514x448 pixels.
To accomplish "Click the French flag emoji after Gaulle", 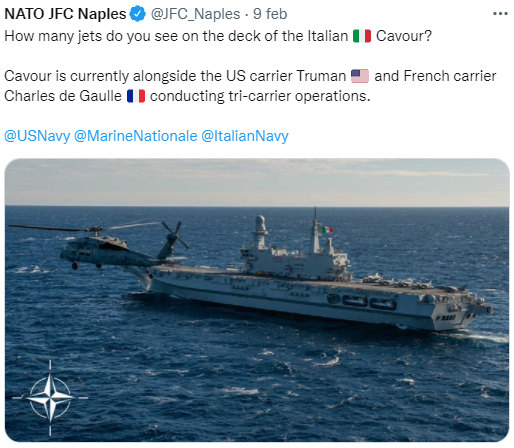I will pyautogui.click(x=136, y=96).
